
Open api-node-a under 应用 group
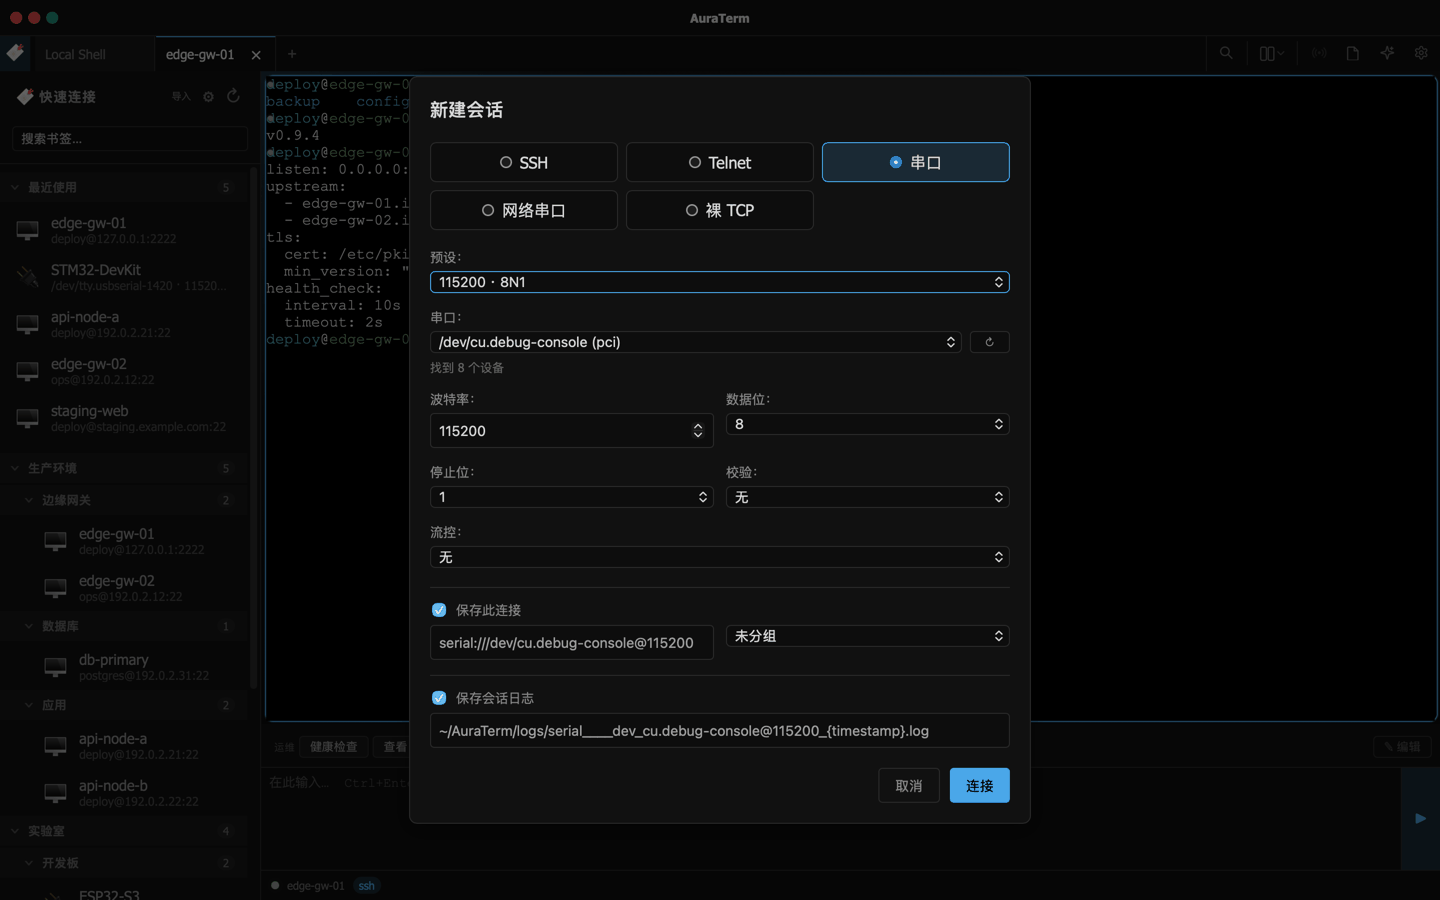click(x=125, y=746)
